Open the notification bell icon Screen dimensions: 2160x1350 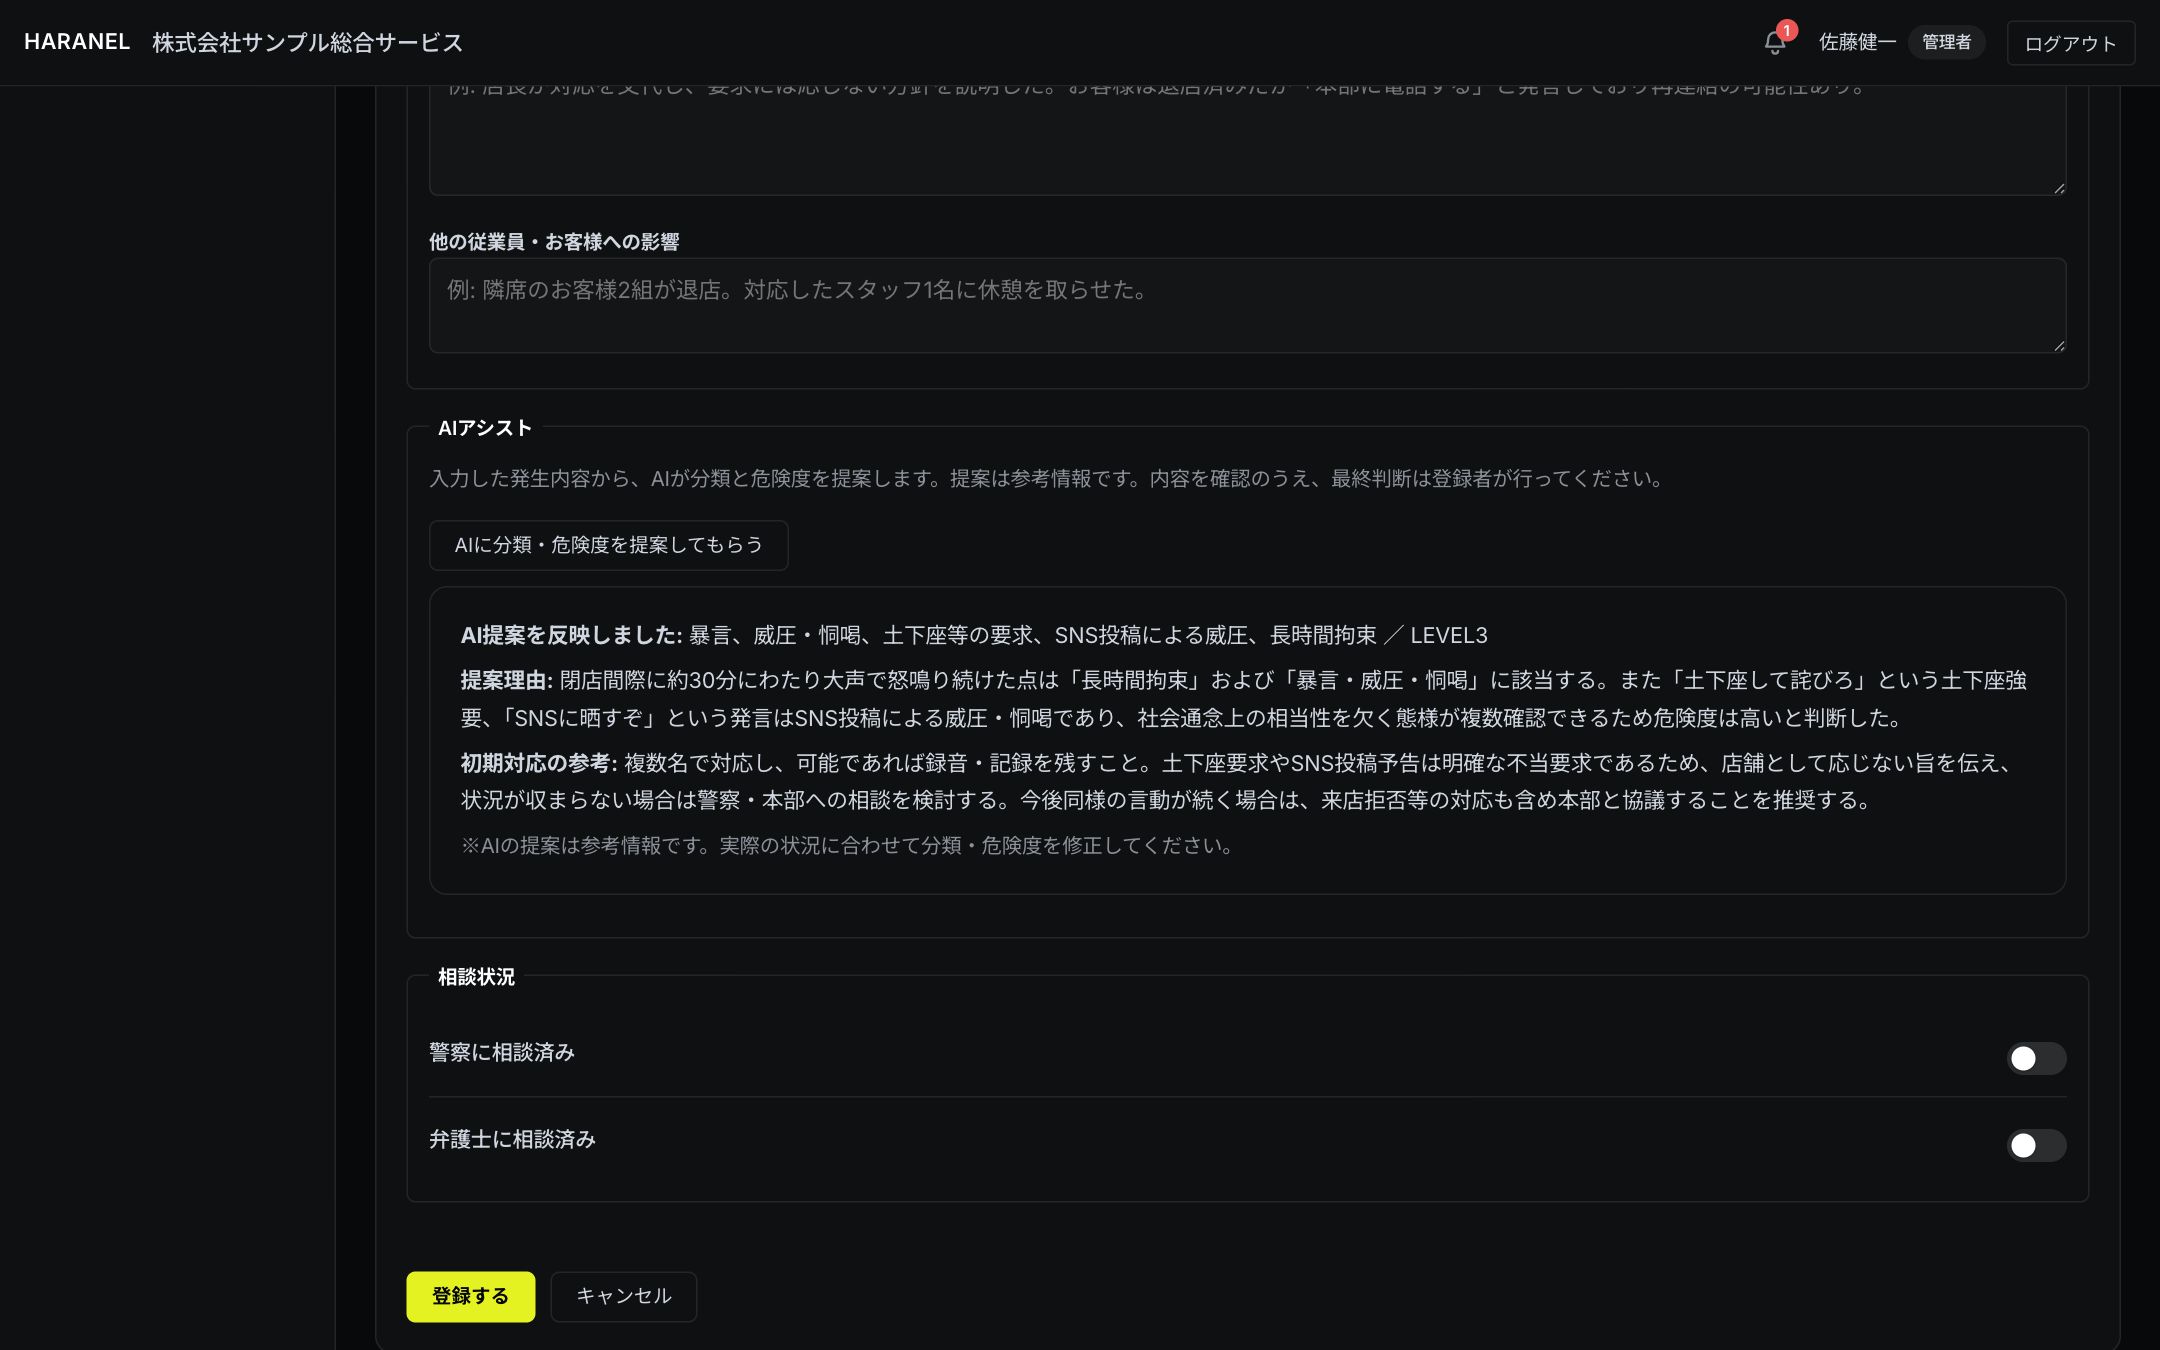[x=1775, y=42]
